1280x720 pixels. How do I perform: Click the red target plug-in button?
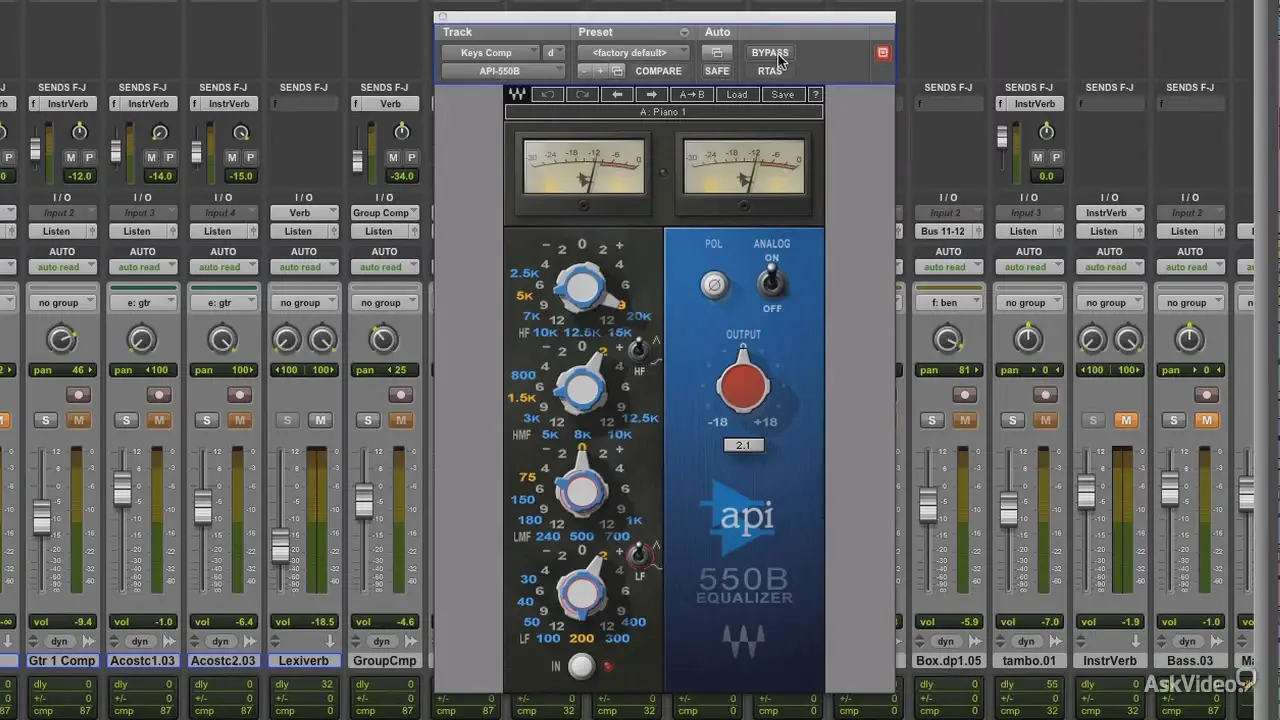tap(882, 52)
